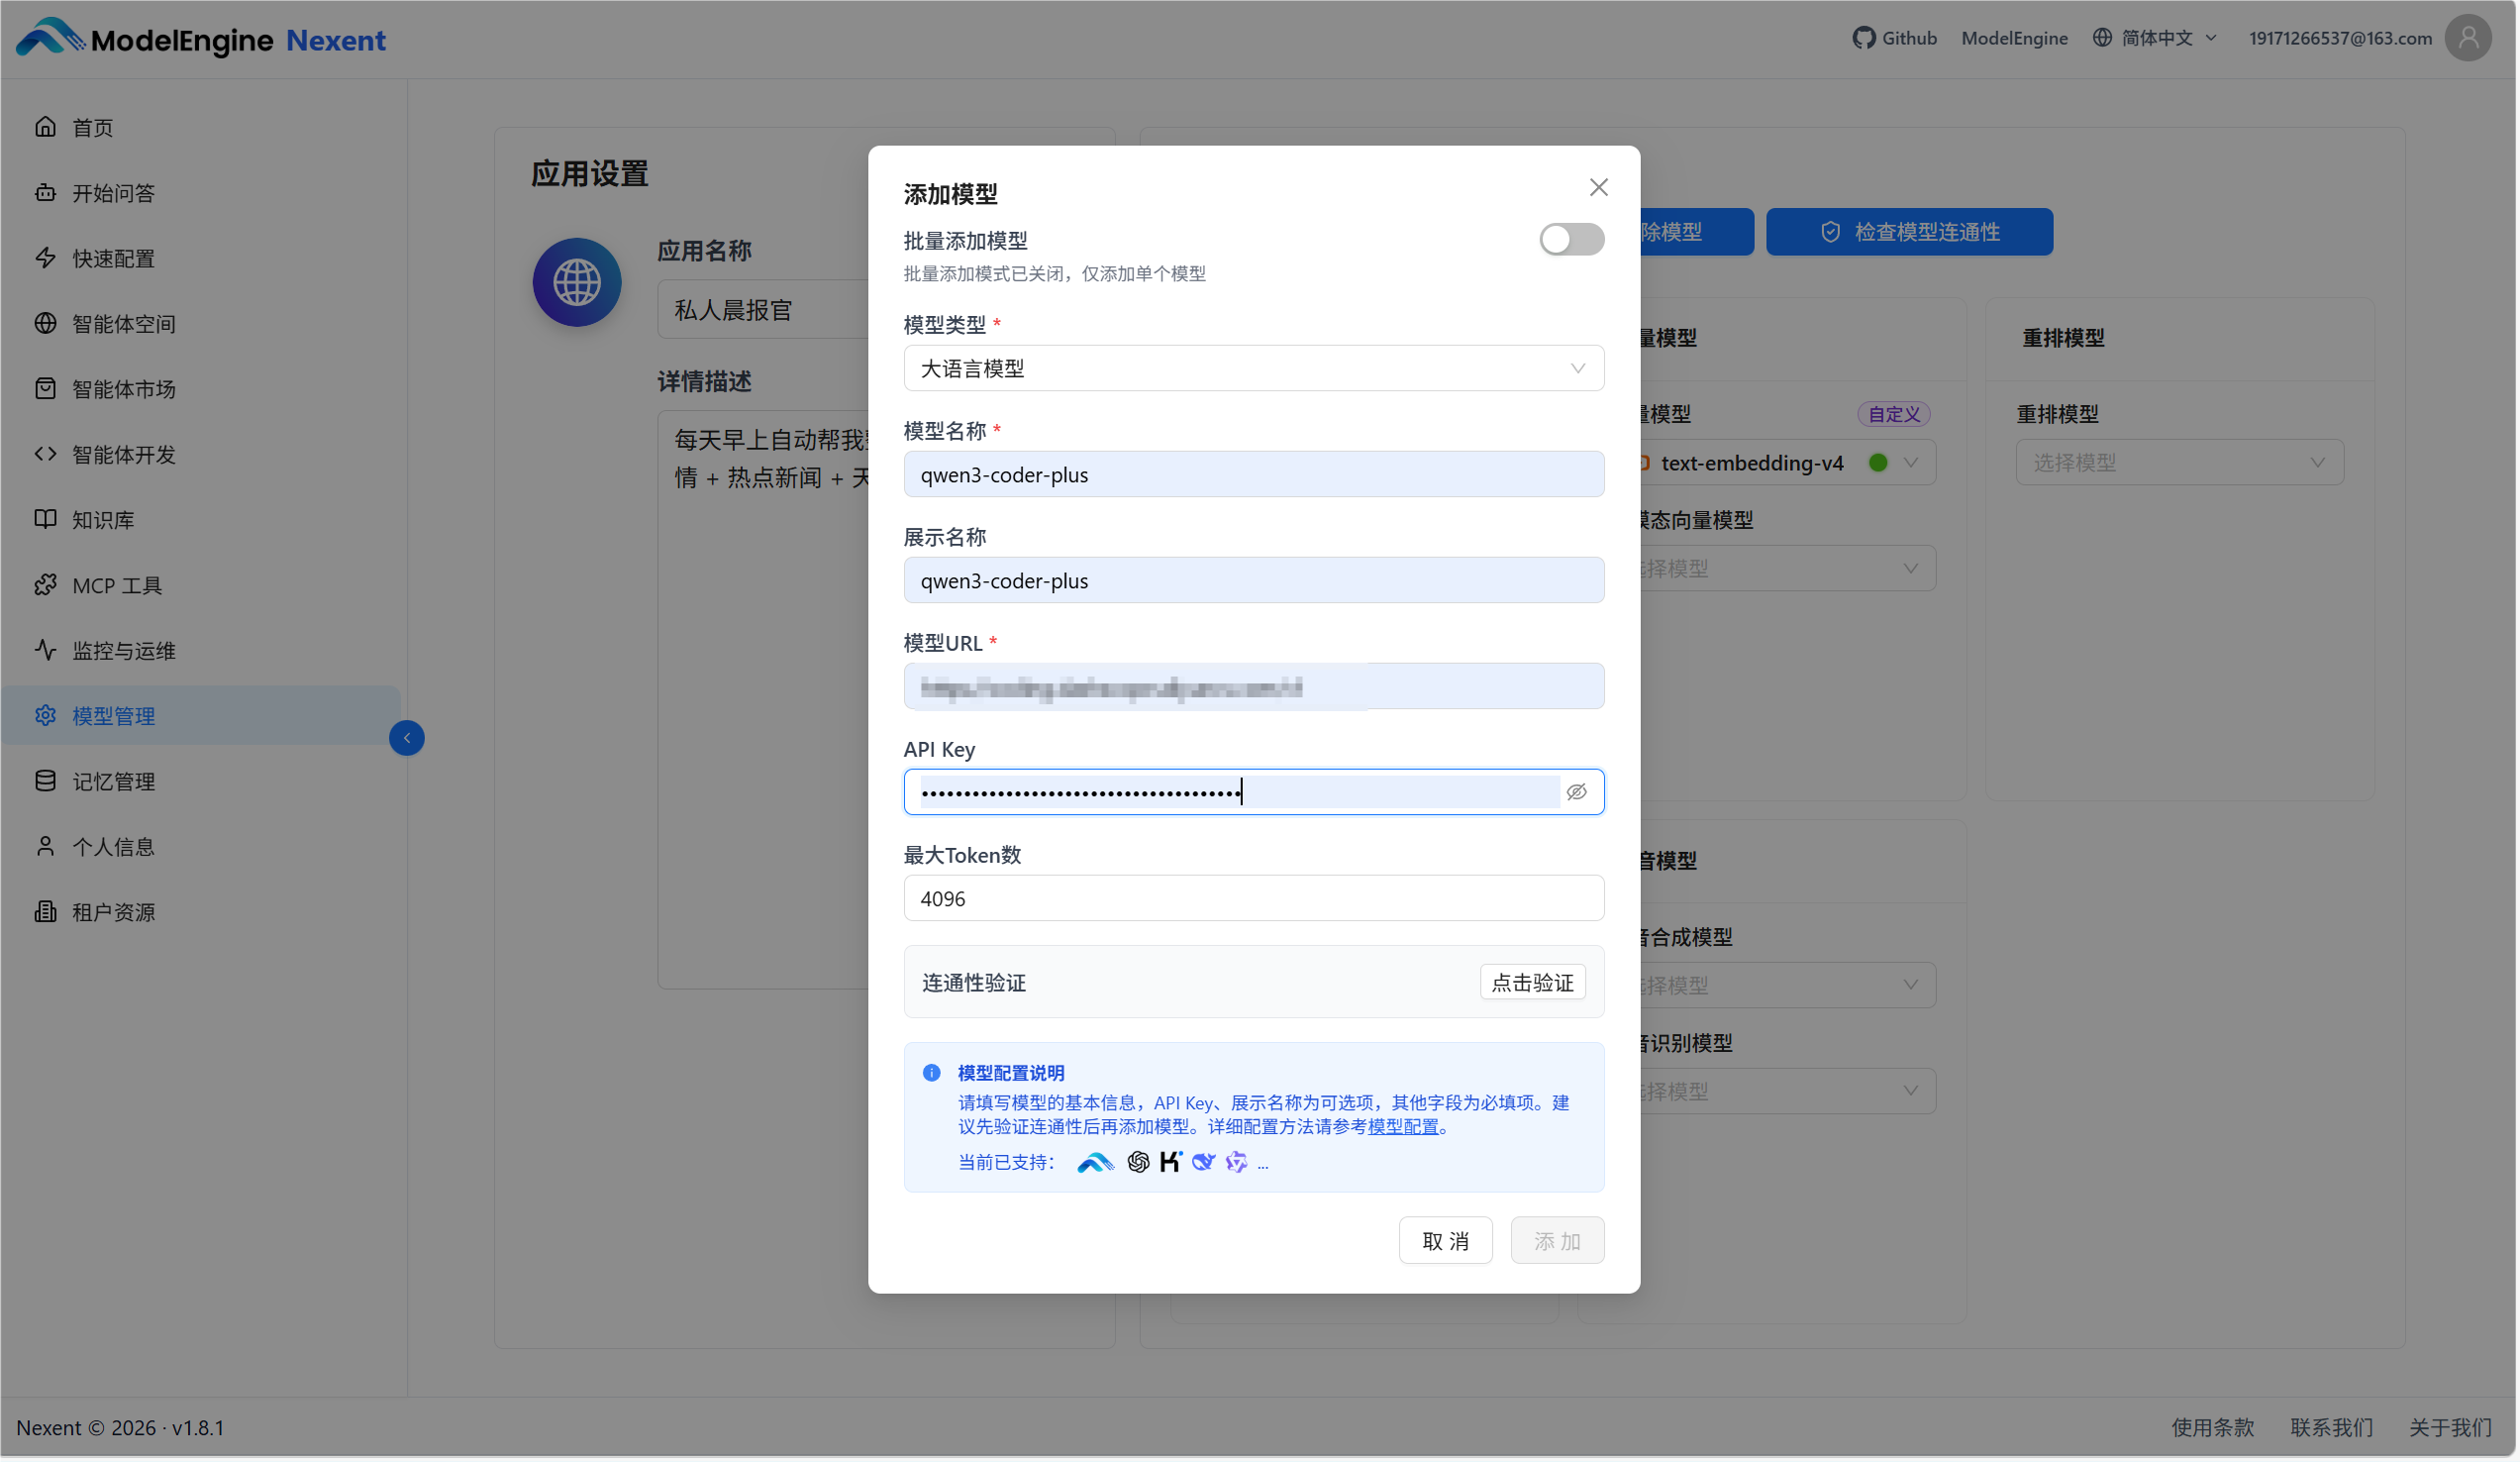Click the 点击验证 button
Screen dimensions: 2520x1462
pyautogui.click(x=1532, y=982)
